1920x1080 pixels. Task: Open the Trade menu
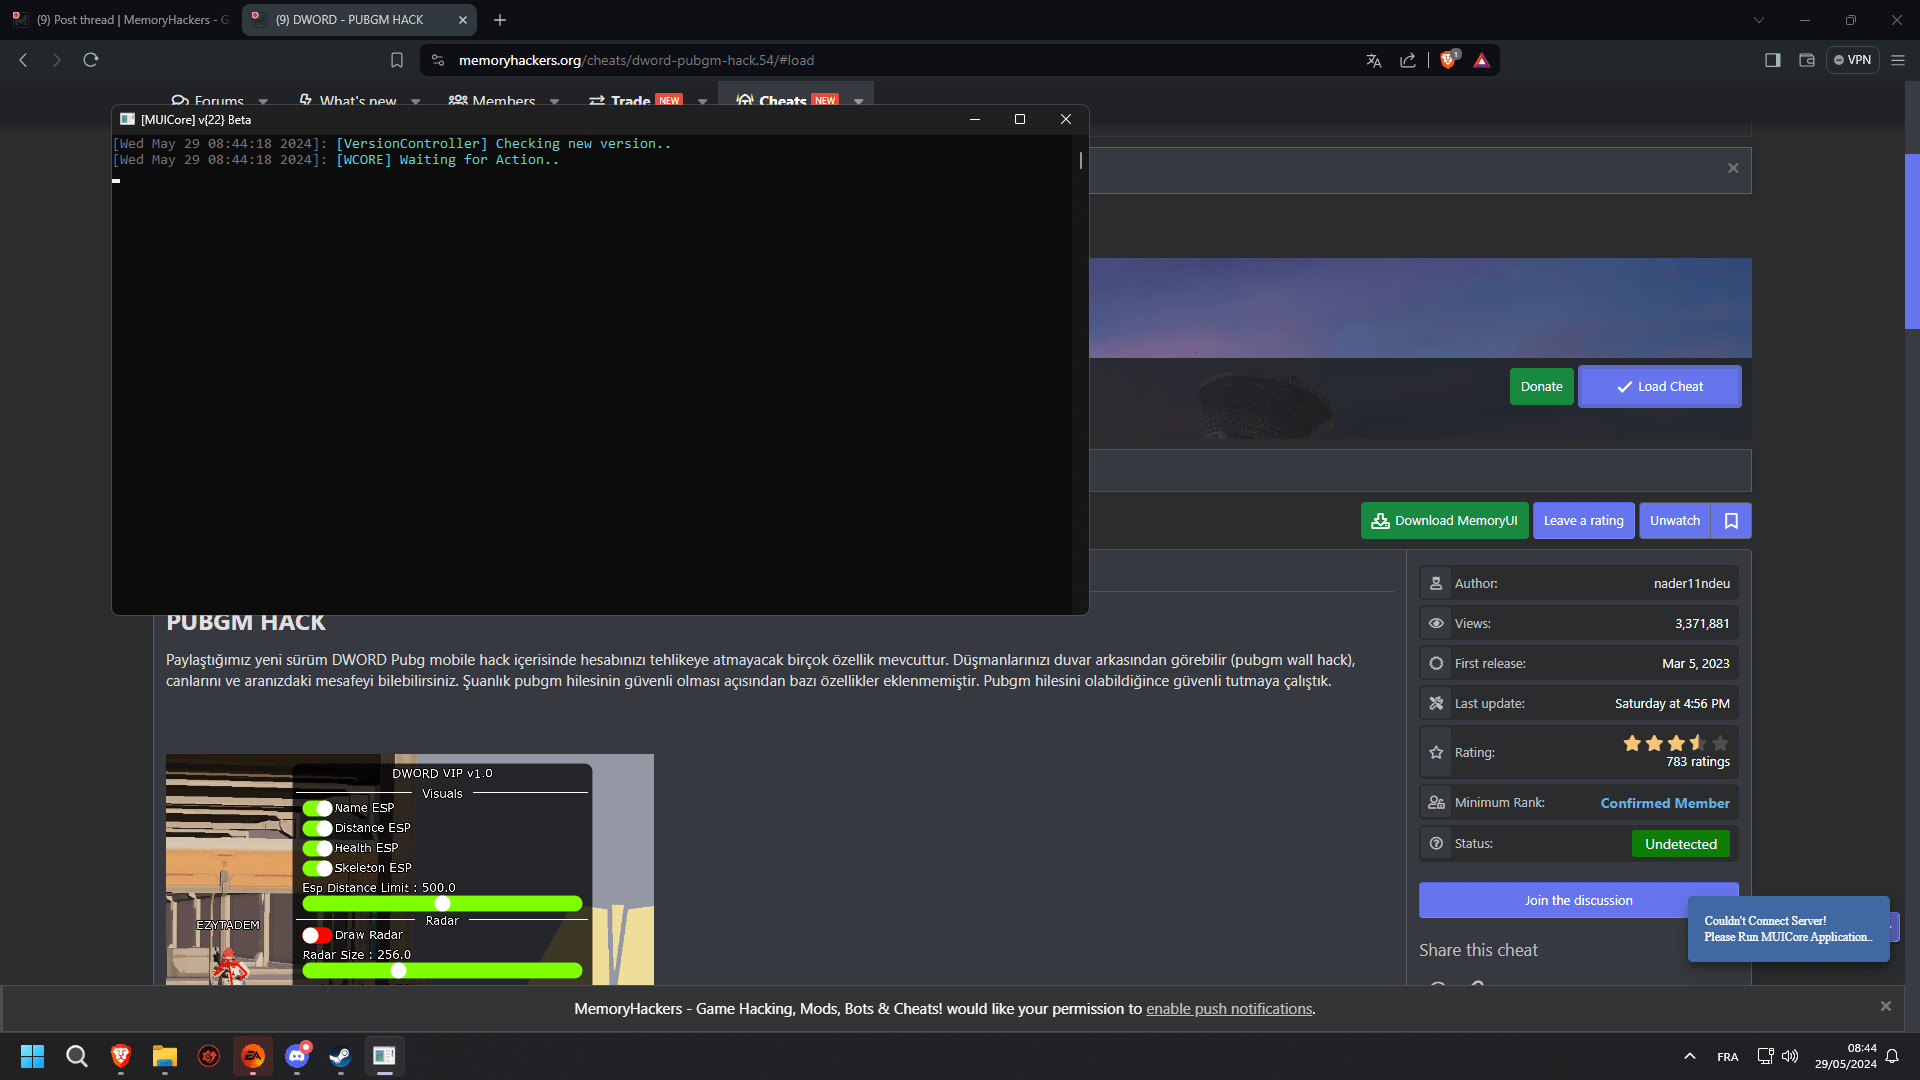click(636, 101)
